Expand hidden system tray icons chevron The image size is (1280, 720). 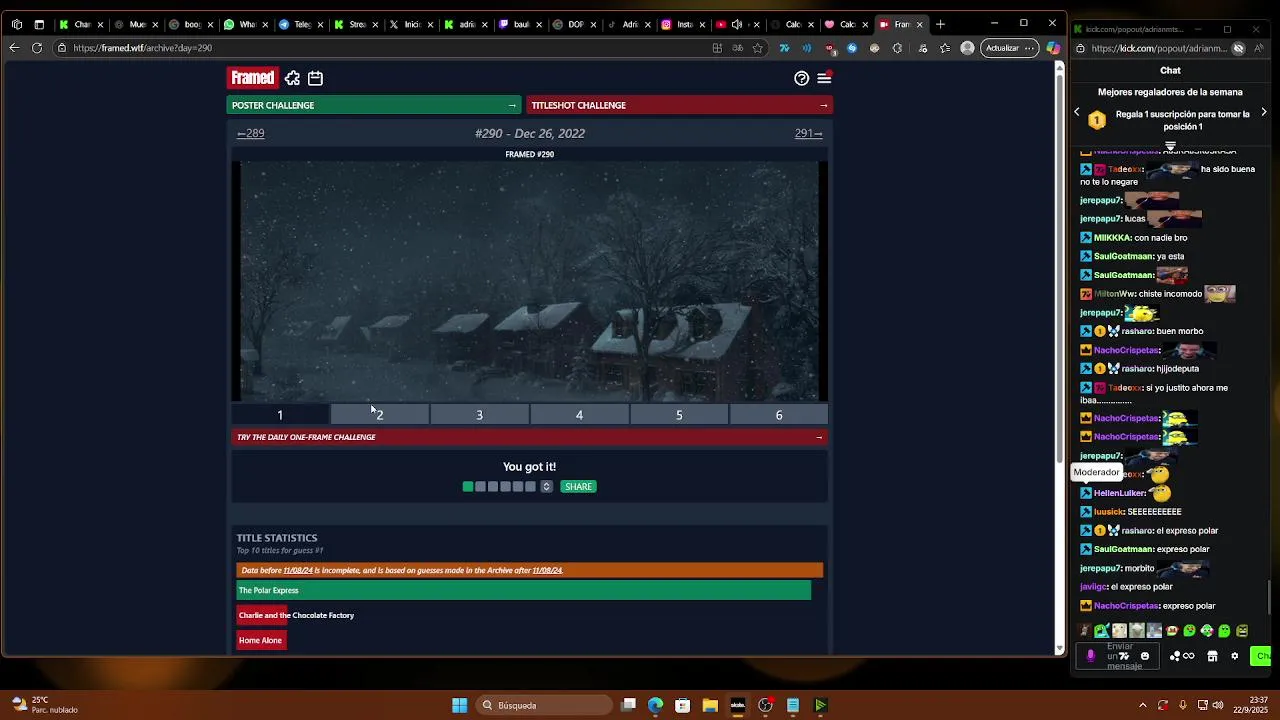pos(1142,705)
